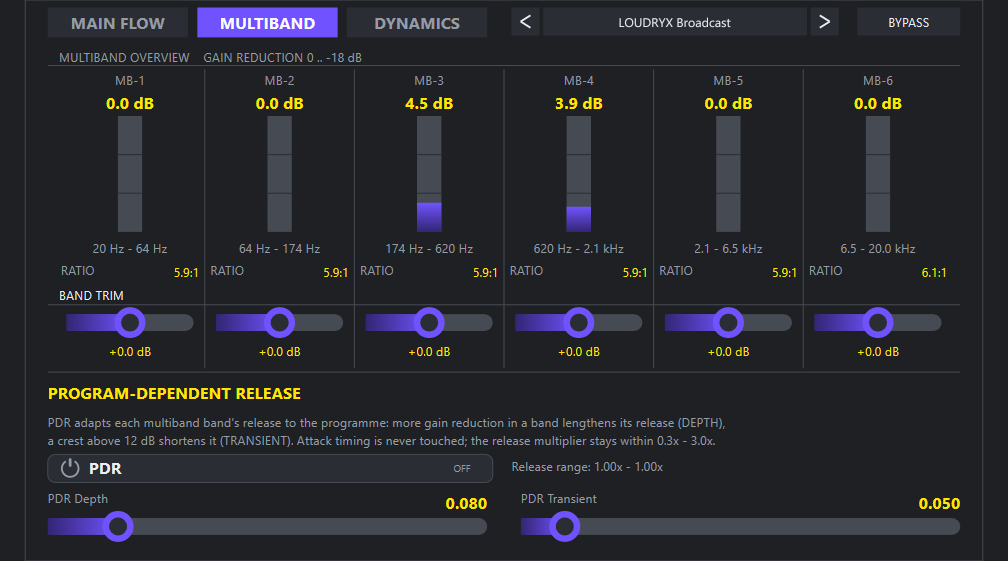Go to next preset with right arrow
The image size is (1008, 561).
pos(824,22)
